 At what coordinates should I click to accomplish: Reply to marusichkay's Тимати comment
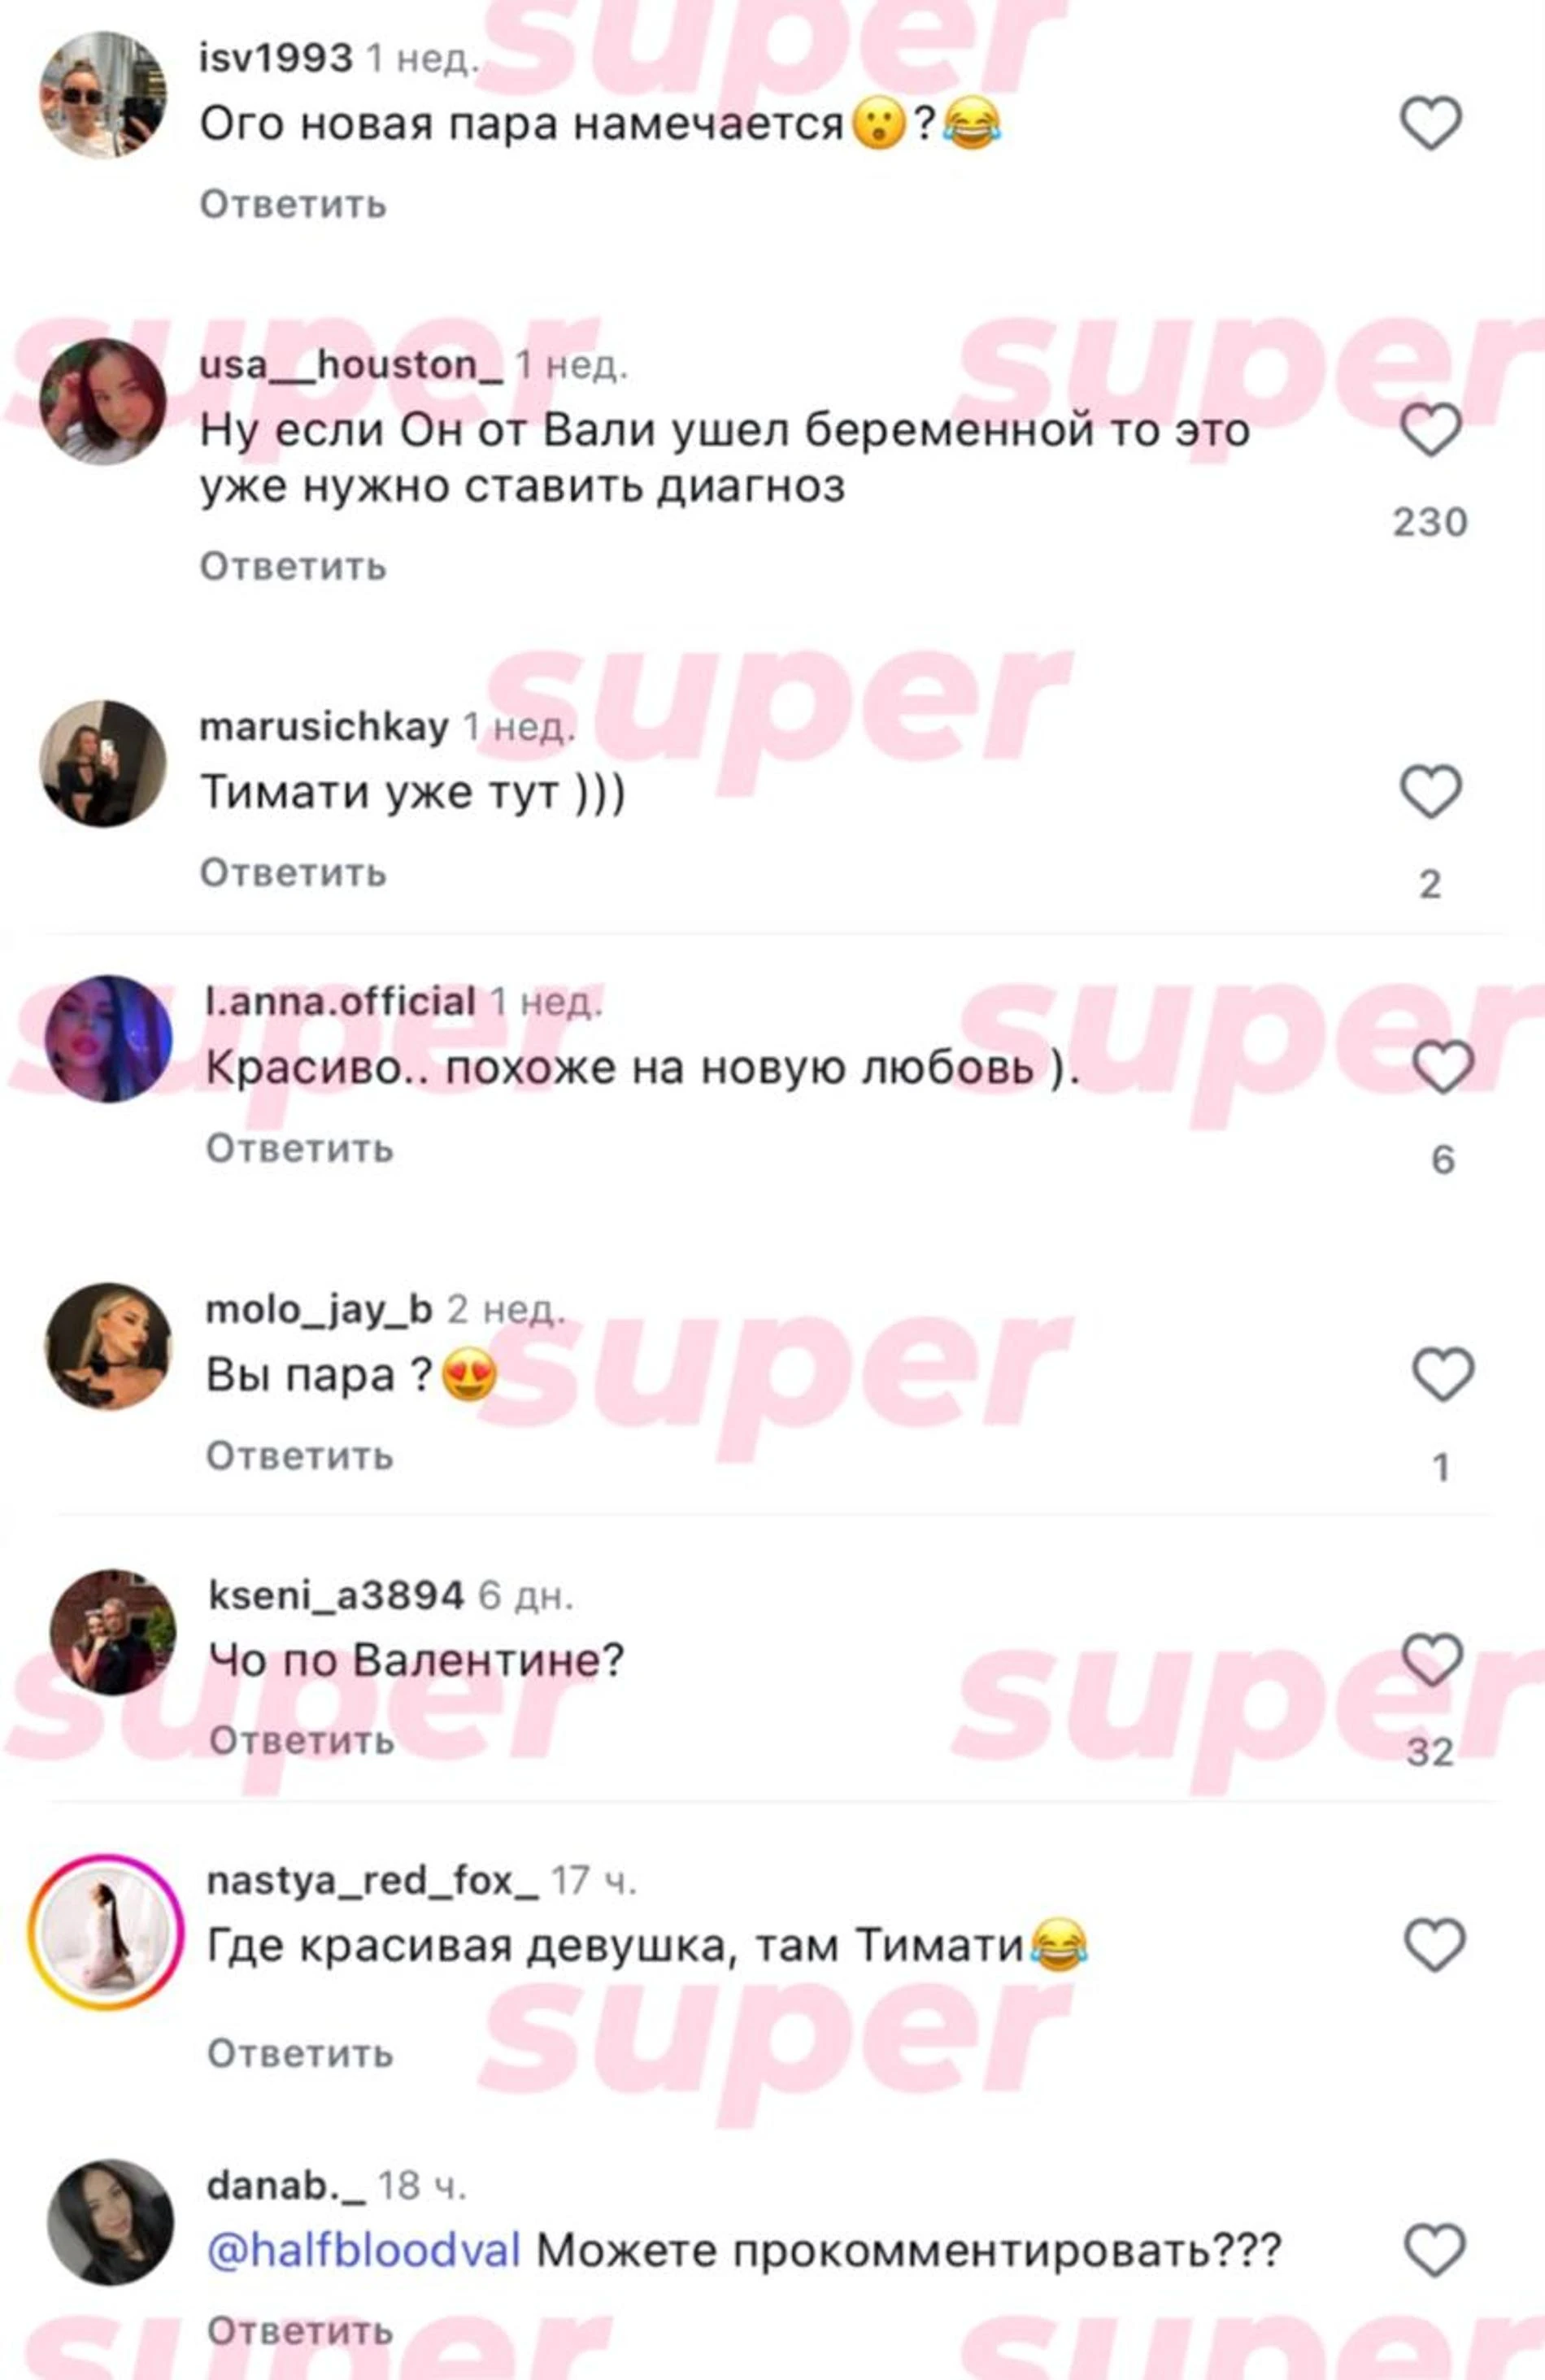point(293,873)
